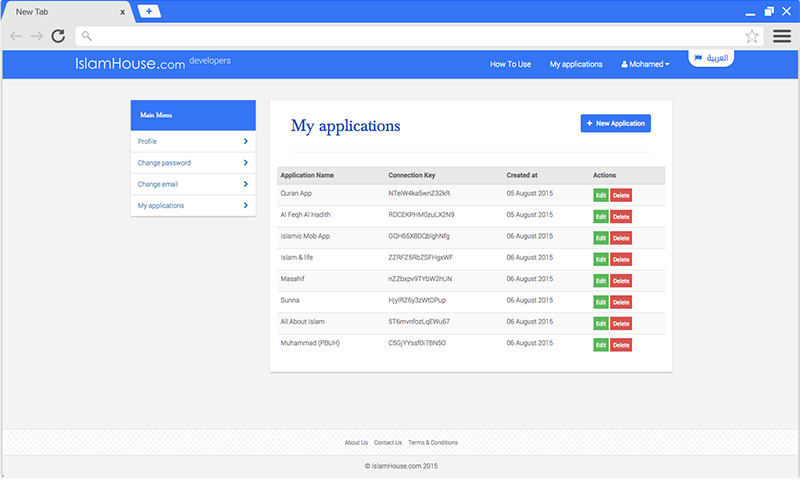The image size is (800, 480).
Task: Click the chevron next to sidebar My applications
Action: click(x=245, y=206)
